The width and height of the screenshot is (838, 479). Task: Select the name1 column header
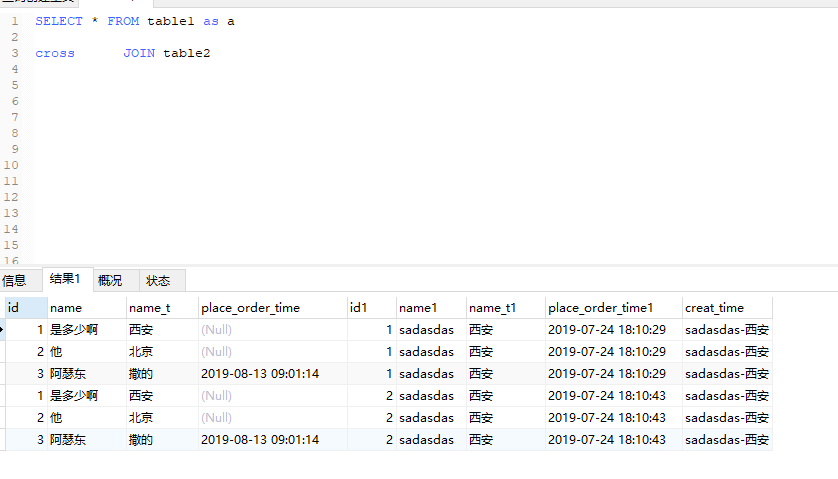[430, 307]
